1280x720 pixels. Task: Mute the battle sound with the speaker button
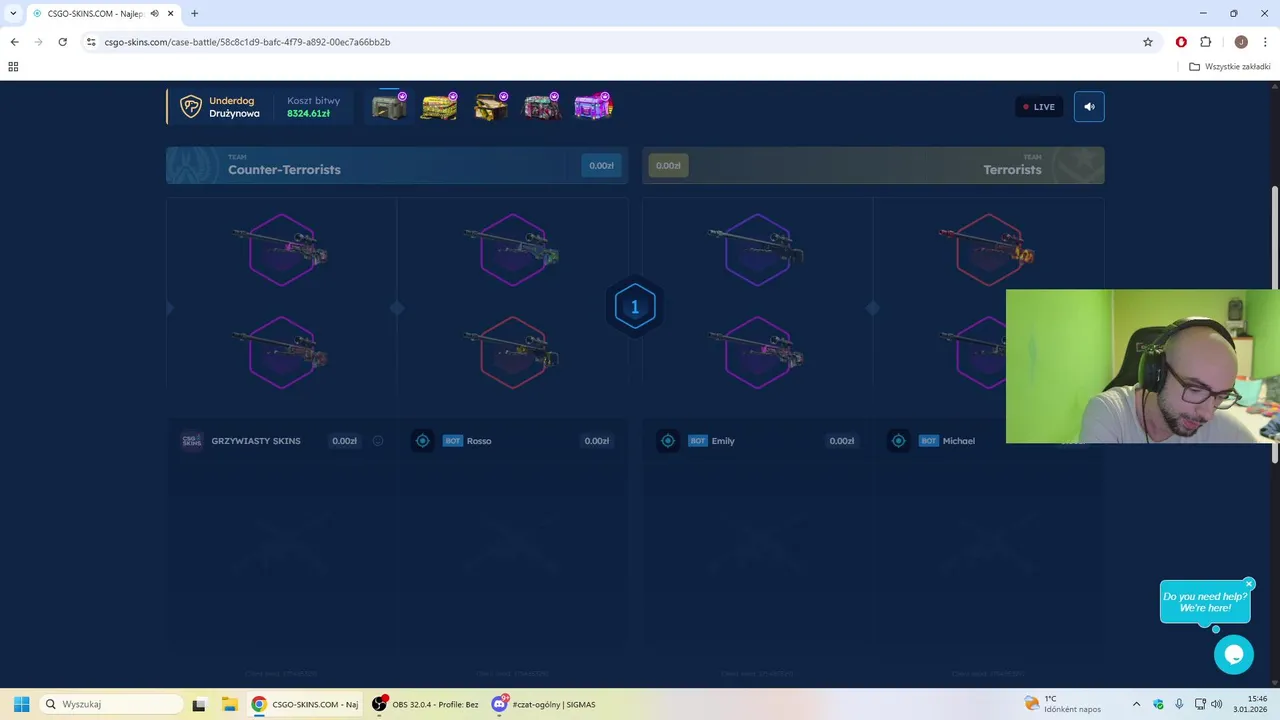tap(1089, 107)
